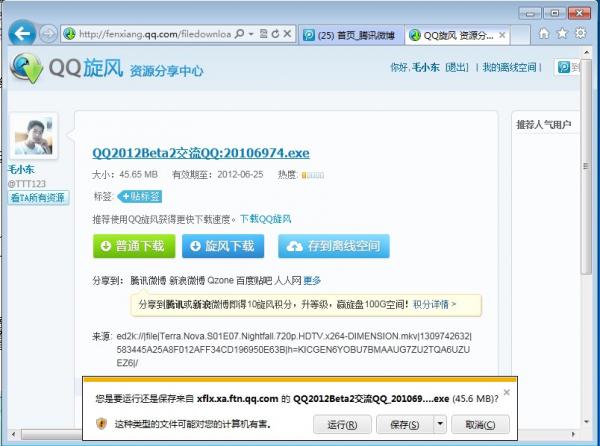
Task: Click the QQ旋风 logo icon
Action: [x=26, y=68]
